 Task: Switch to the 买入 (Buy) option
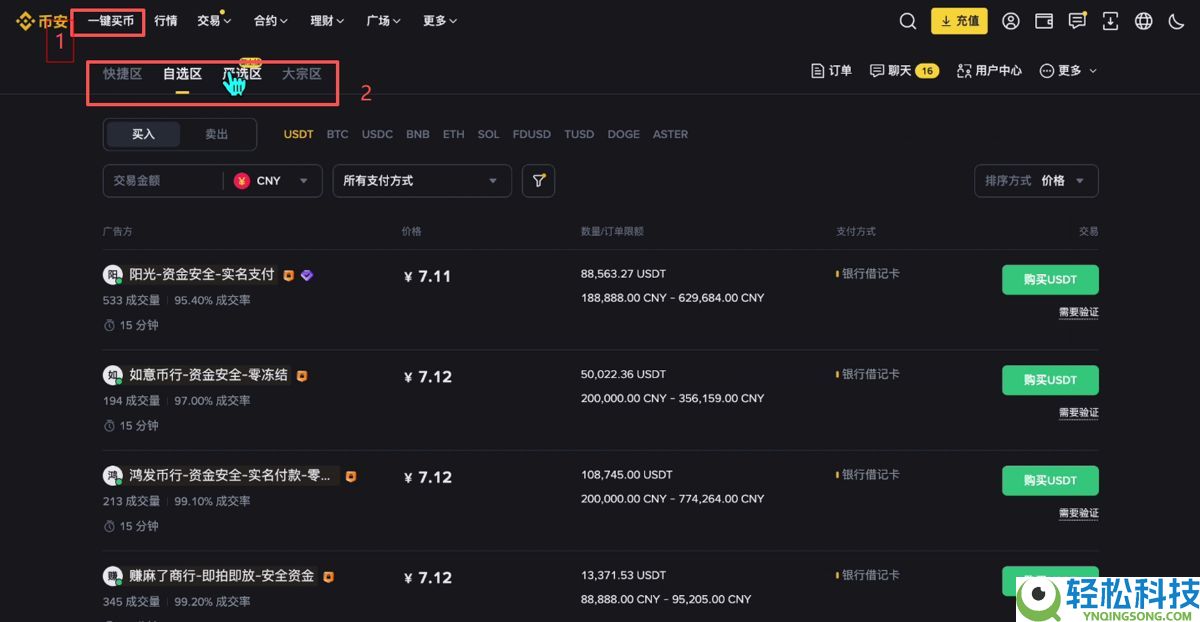[x=141, y=133]
